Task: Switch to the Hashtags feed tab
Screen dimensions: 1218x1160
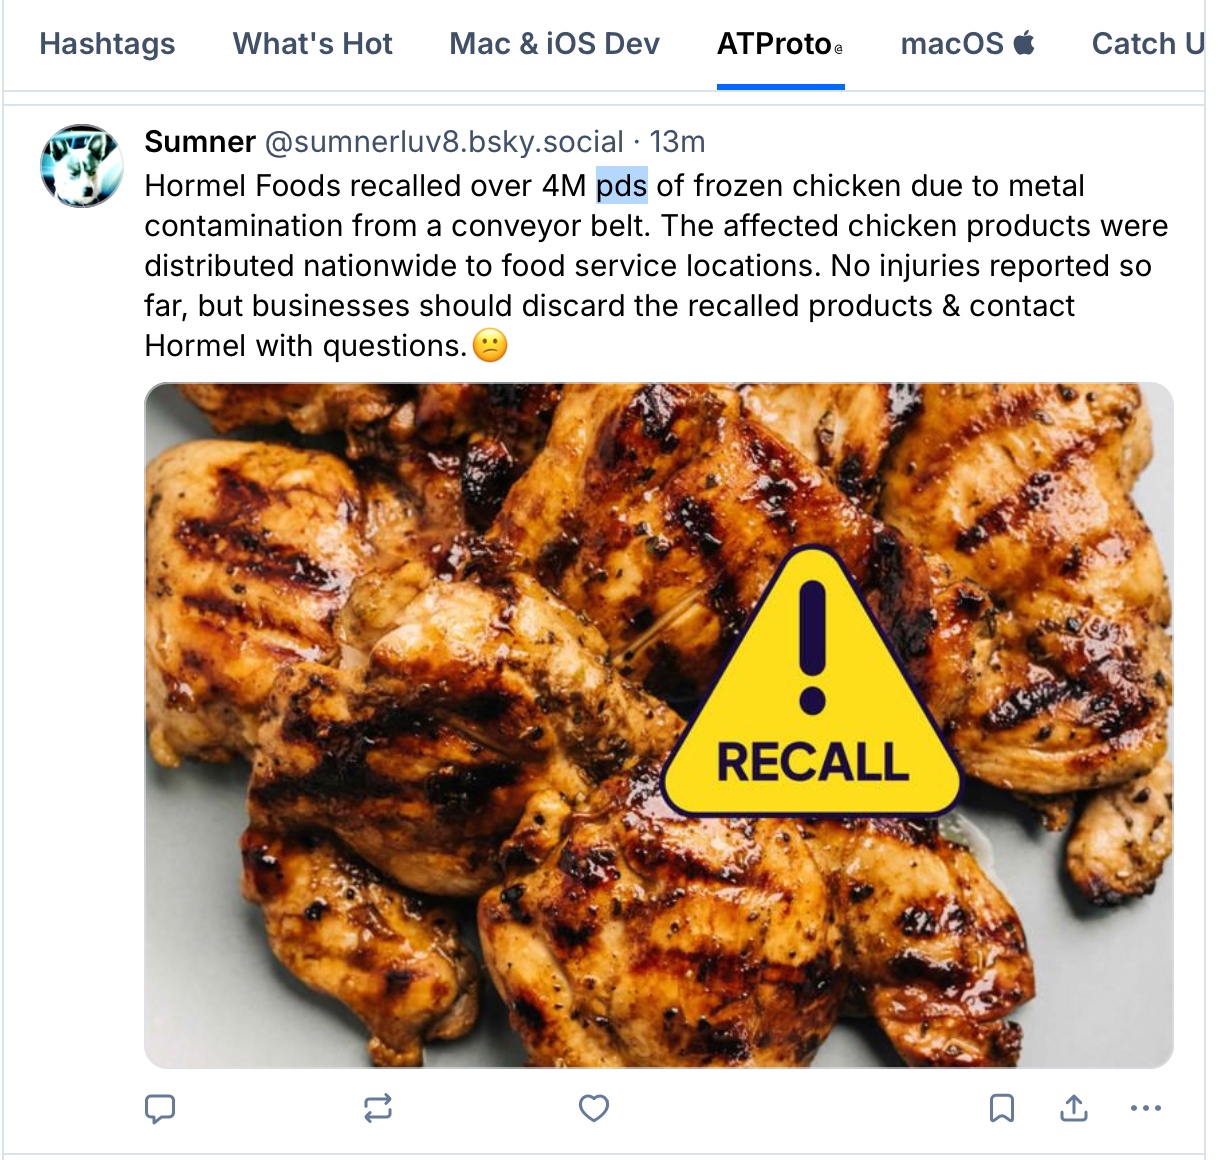Action: point(107,44)
